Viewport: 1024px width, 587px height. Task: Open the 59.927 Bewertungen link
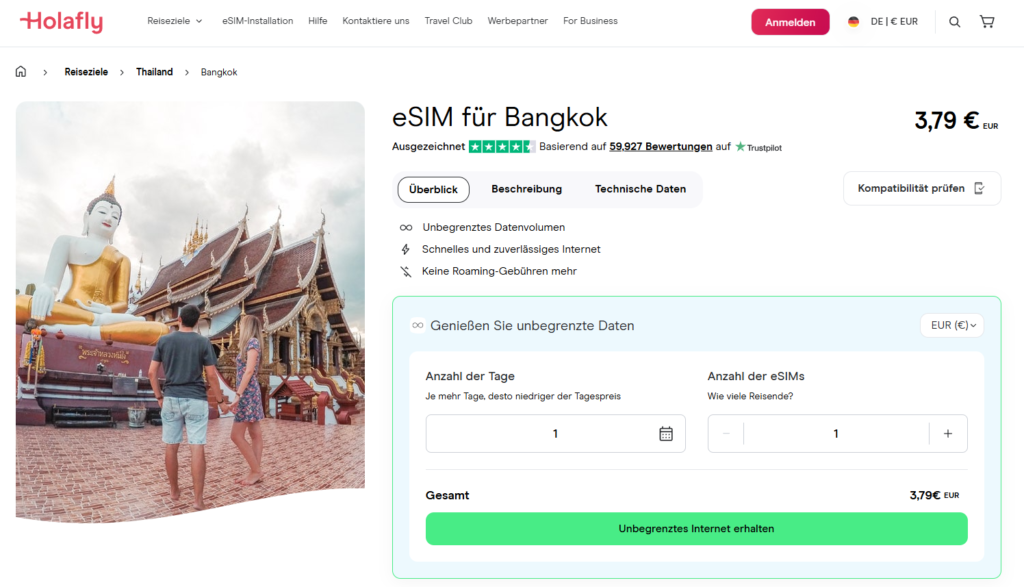(660, 147)
